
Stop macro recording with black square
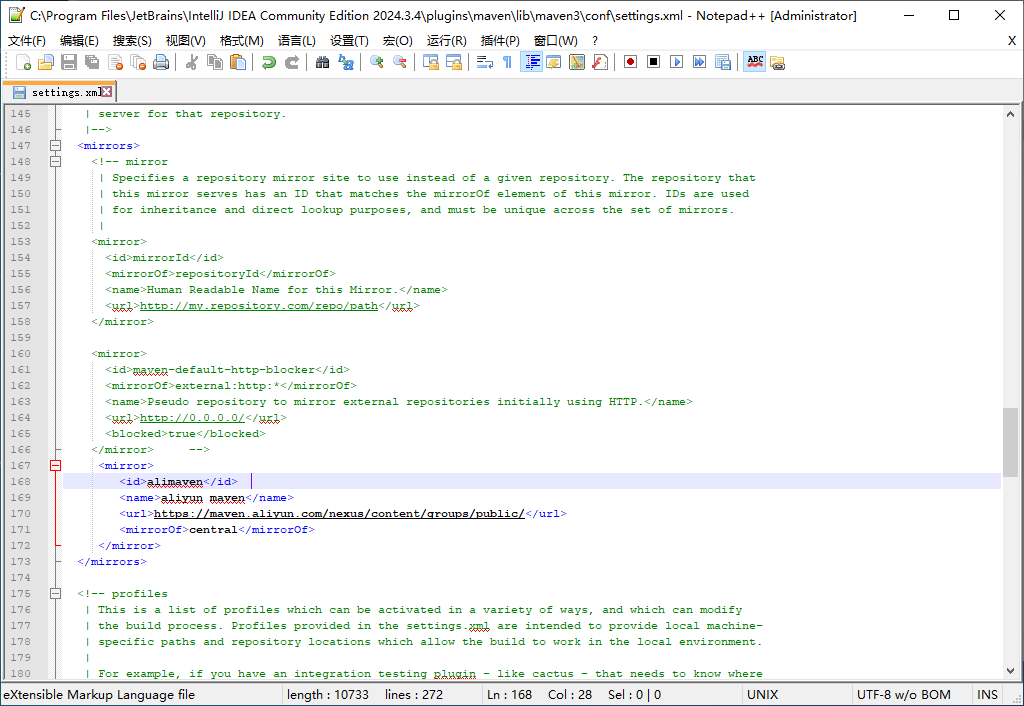653,62
